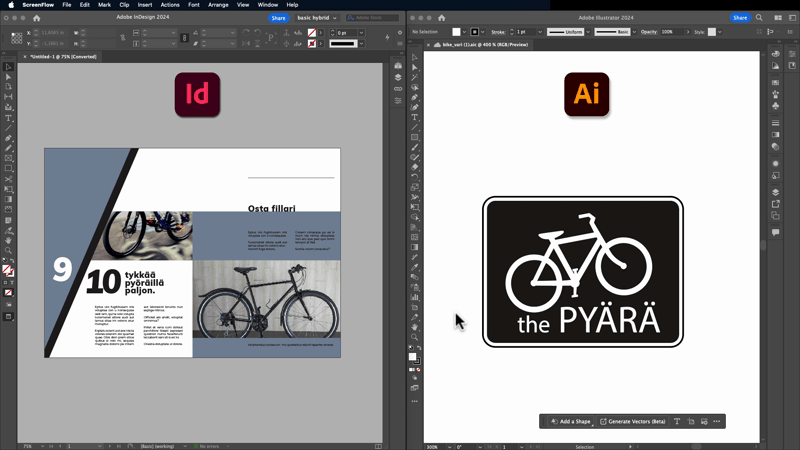Go to InDesign Home screen
800x450 pixels.
pos(36,18)
